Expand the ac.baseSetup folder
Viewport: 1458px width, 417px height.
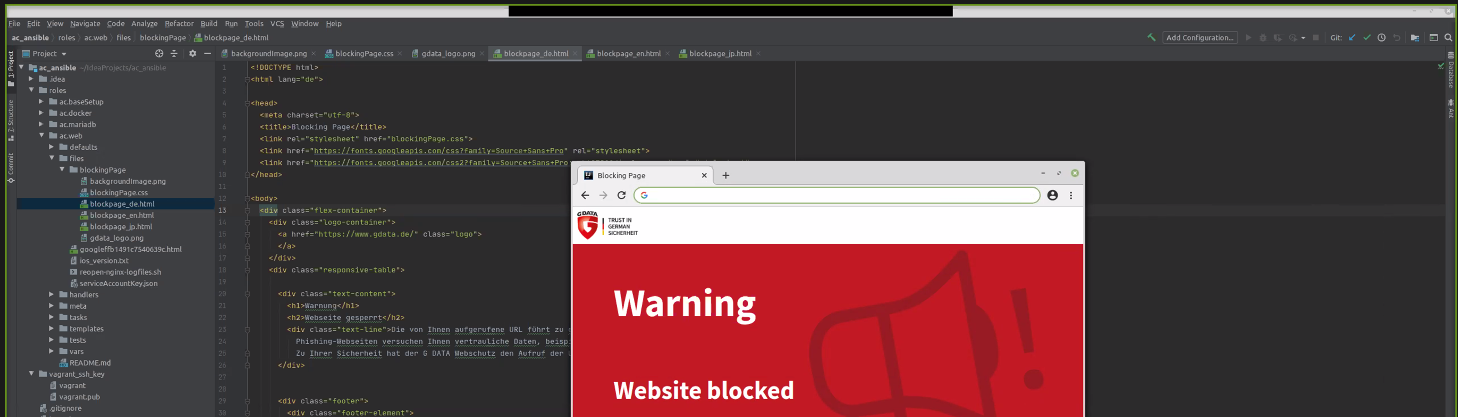pos(41,102)
